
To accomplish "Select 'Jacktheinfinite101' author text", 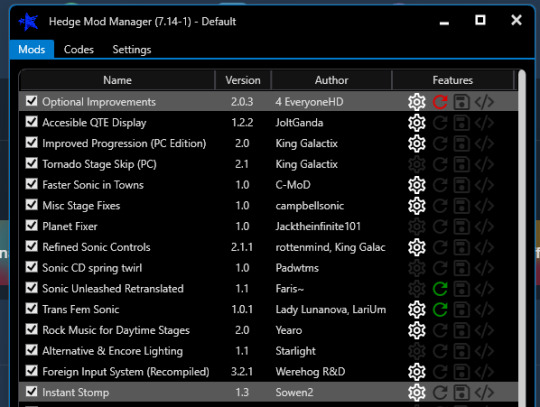I will click(x=318, y=226).
